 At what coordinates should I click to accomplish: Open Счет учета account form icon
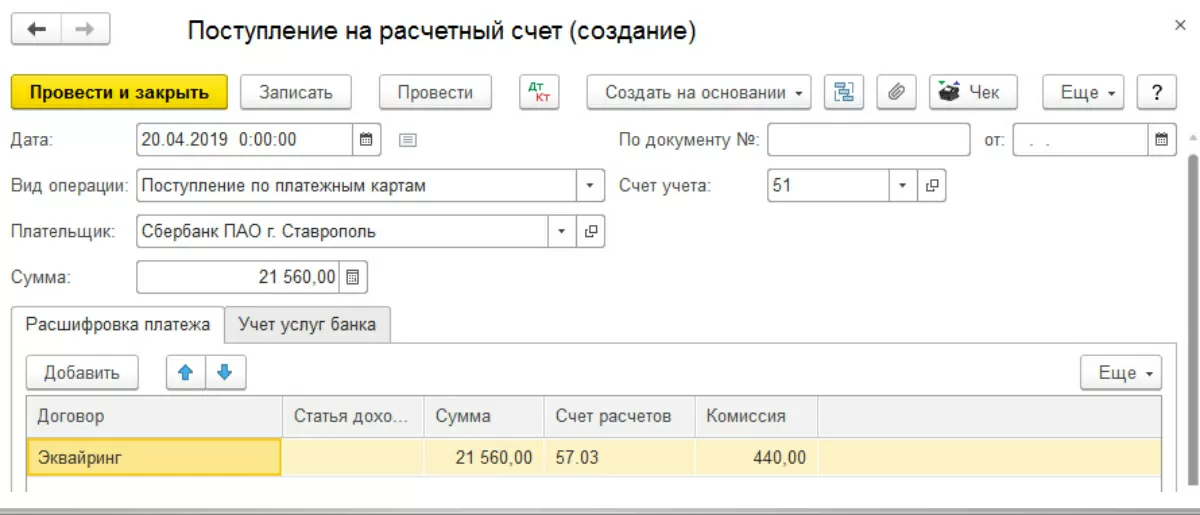pyautogui.click(x=931, y=186)
